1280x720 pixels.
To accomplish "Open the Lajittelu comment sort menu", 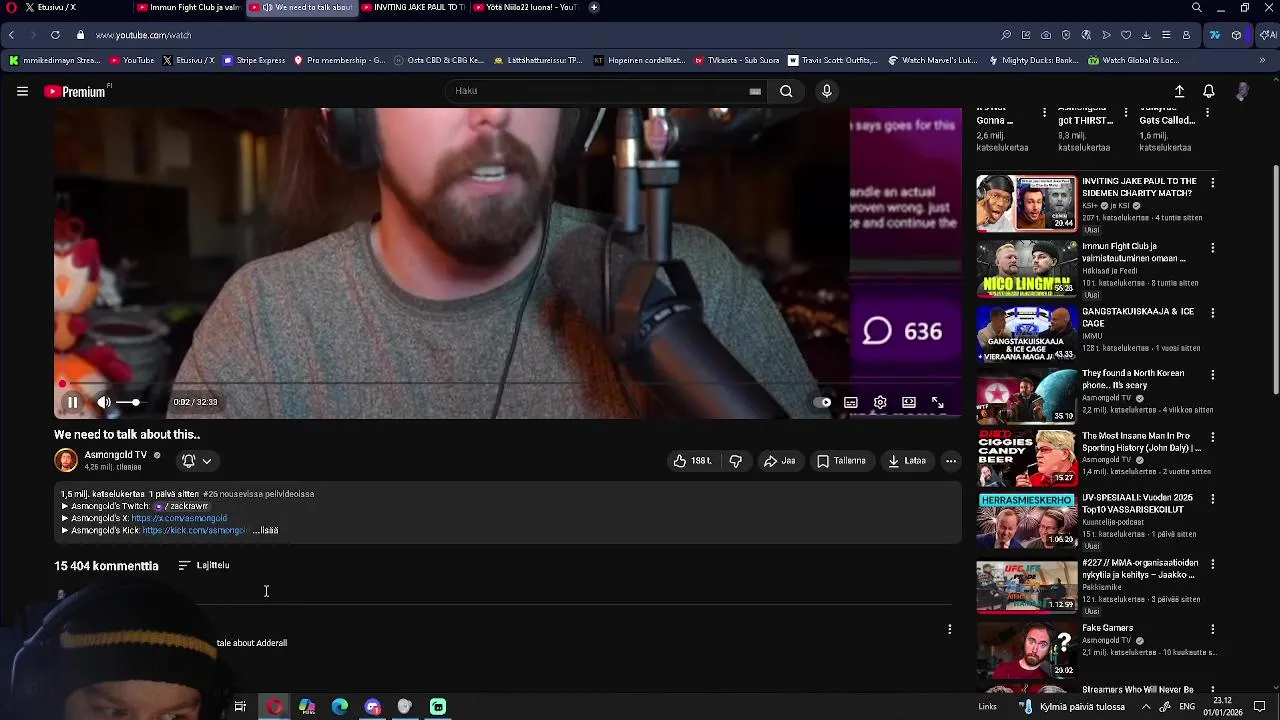I will (204, 565).
